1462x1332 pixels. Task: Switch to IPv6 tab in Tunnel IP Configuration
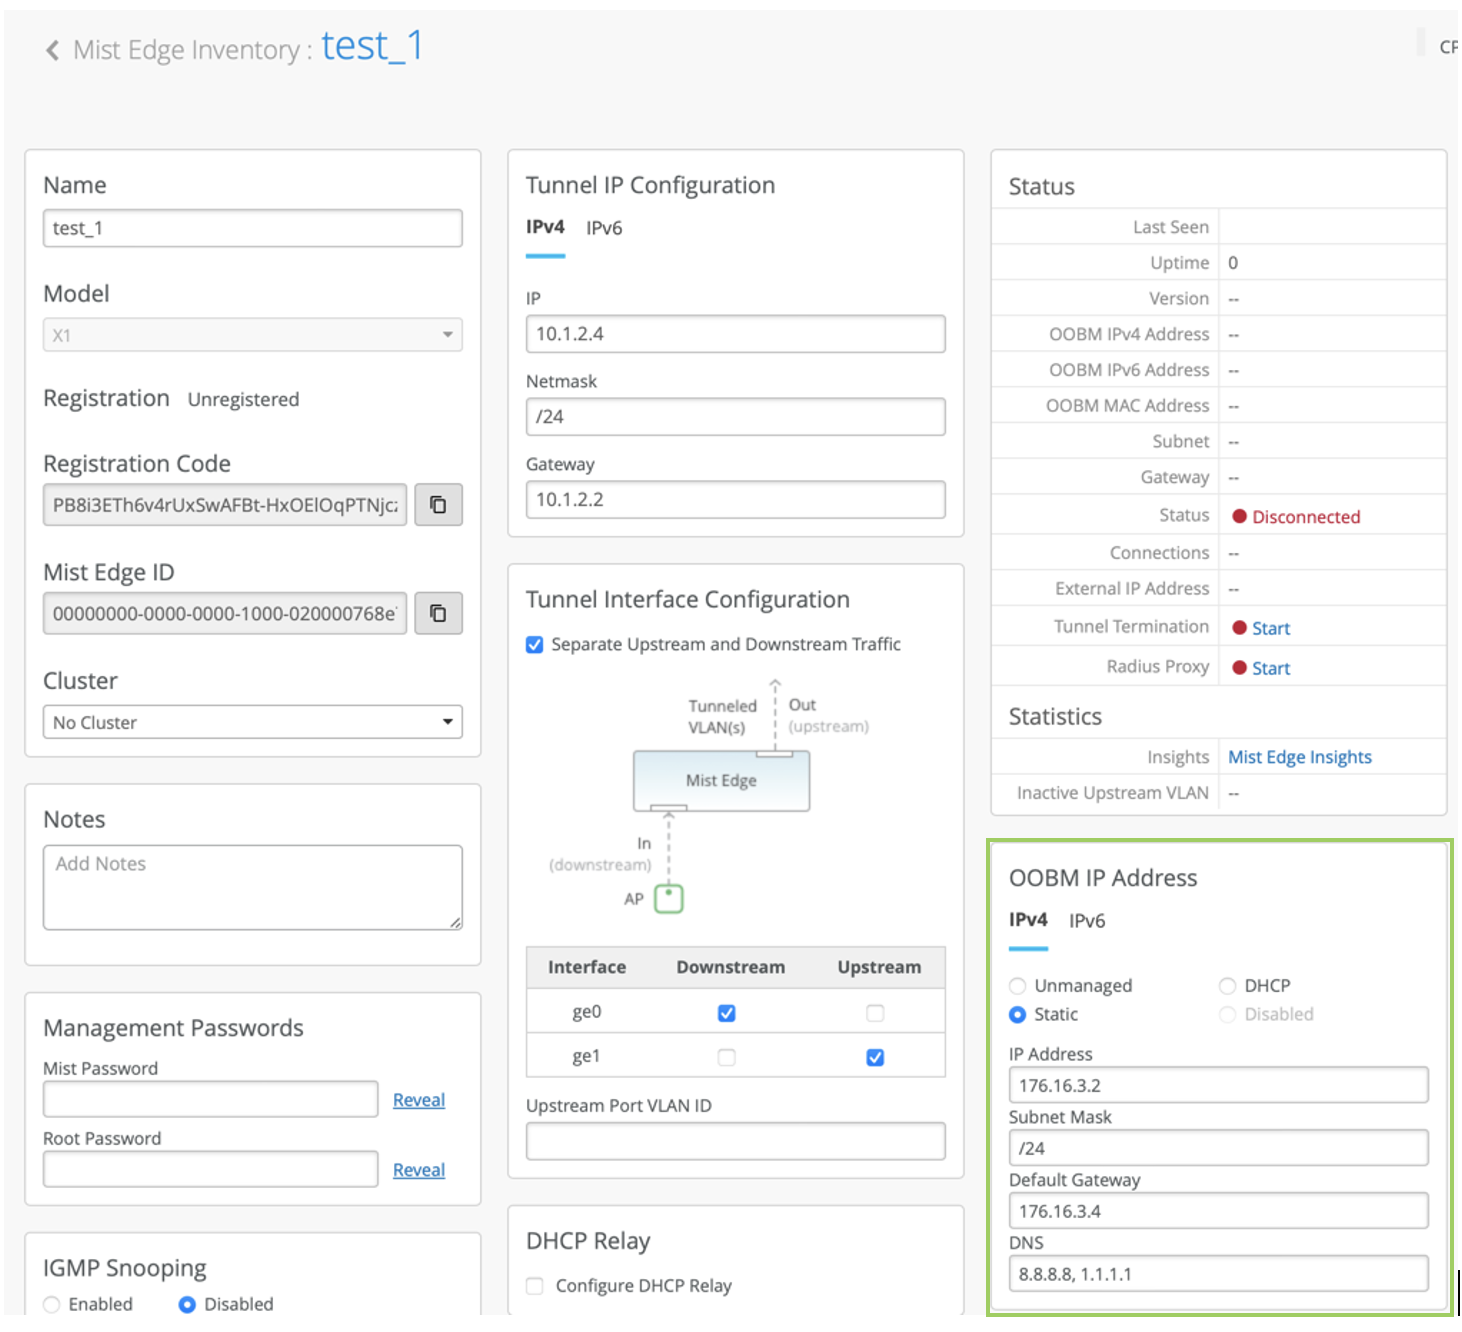(x=604, y=228)
